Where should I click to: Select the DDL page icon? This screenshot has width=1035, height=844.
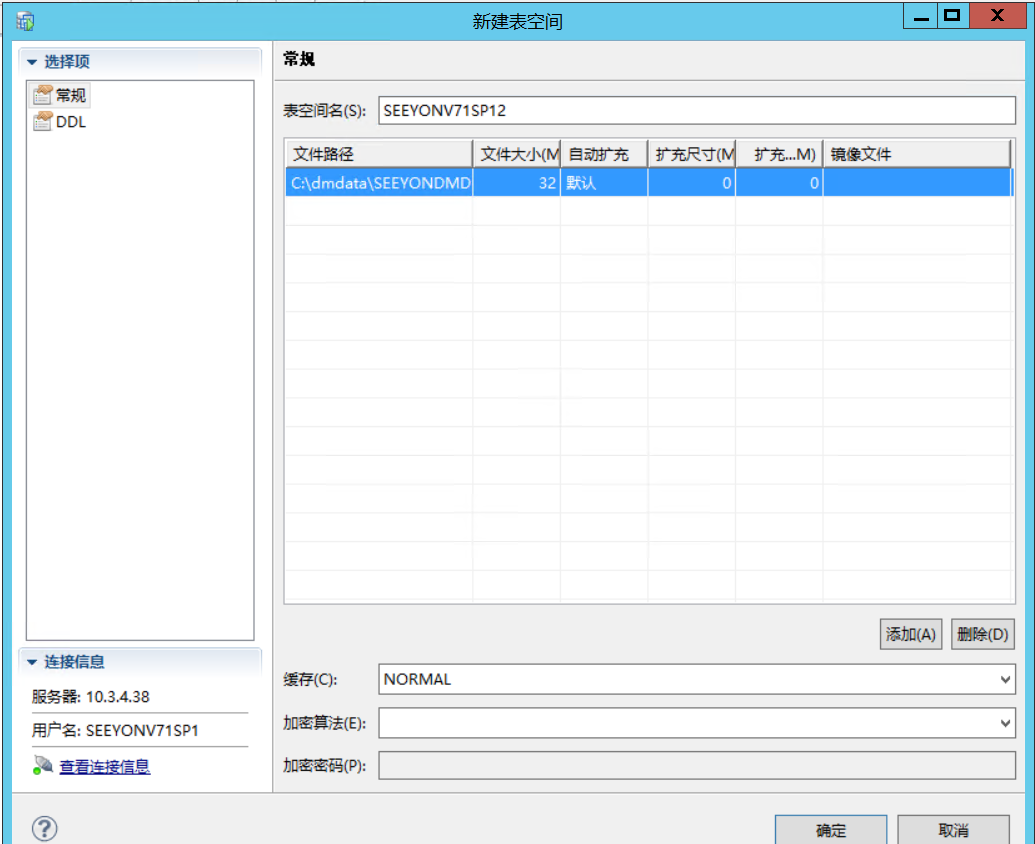tap(42, 121)
